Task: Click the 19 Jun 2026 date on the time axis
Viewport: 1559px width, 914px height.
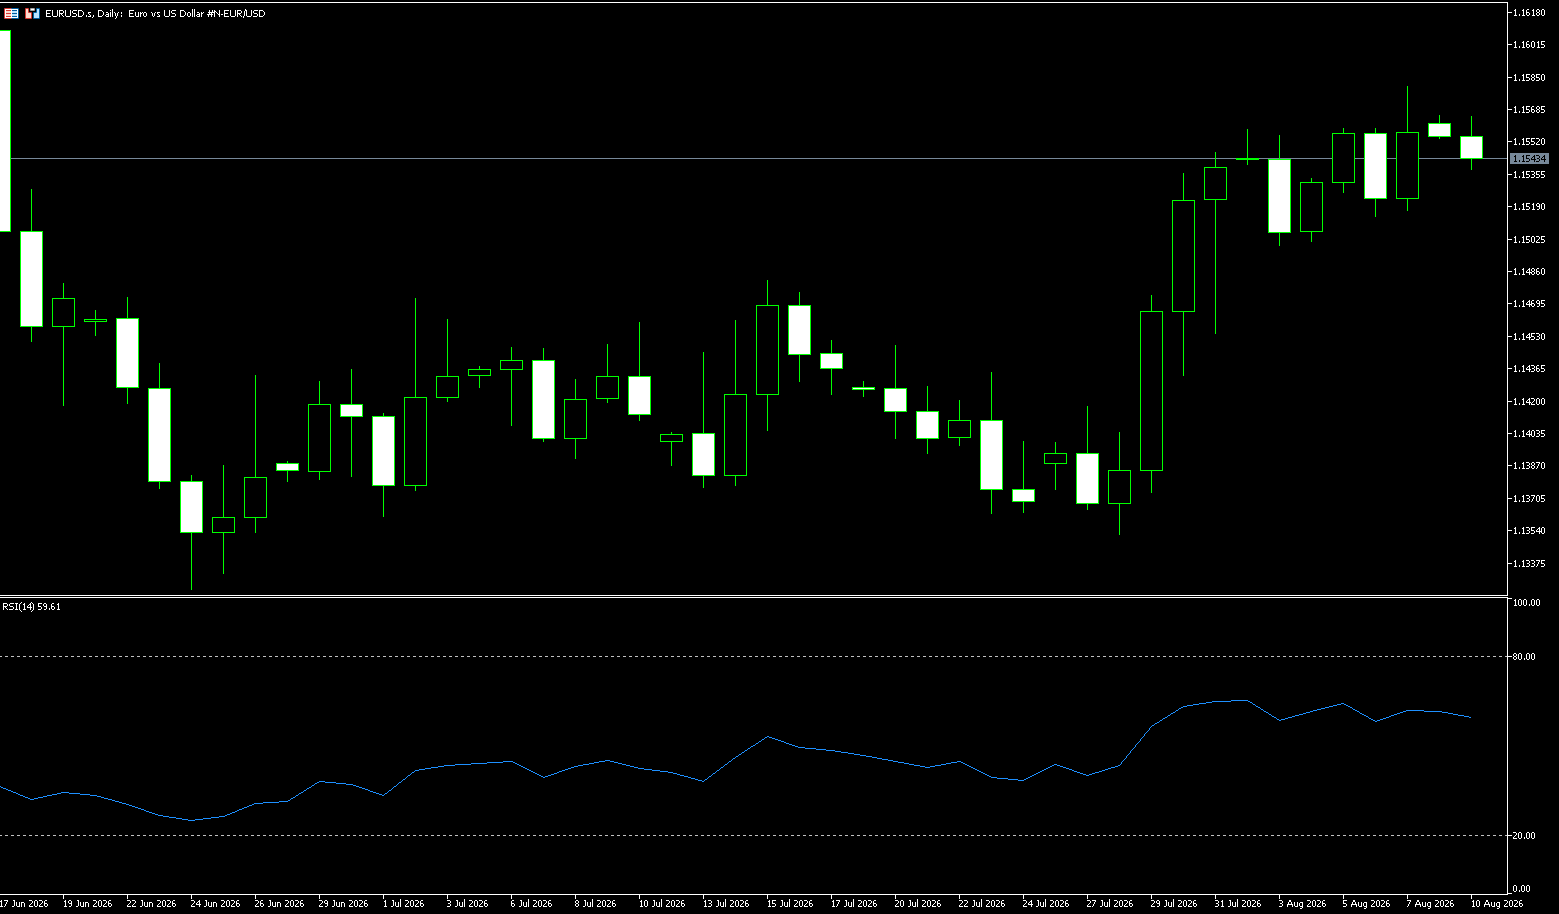Action: (88, 904)
